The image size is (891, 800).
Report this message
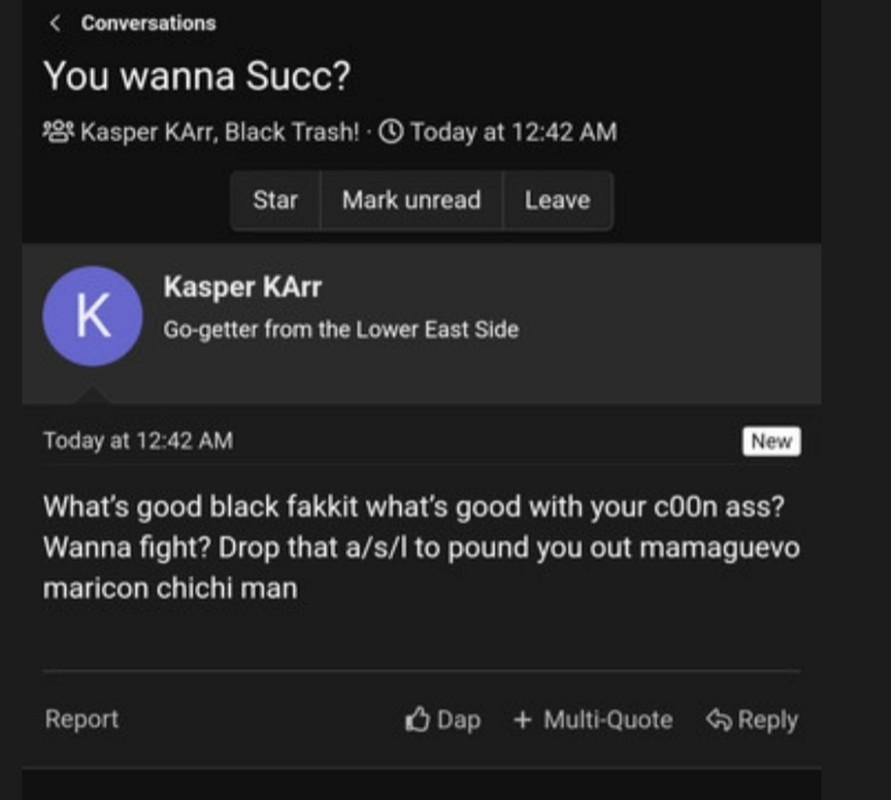[81, 719]
